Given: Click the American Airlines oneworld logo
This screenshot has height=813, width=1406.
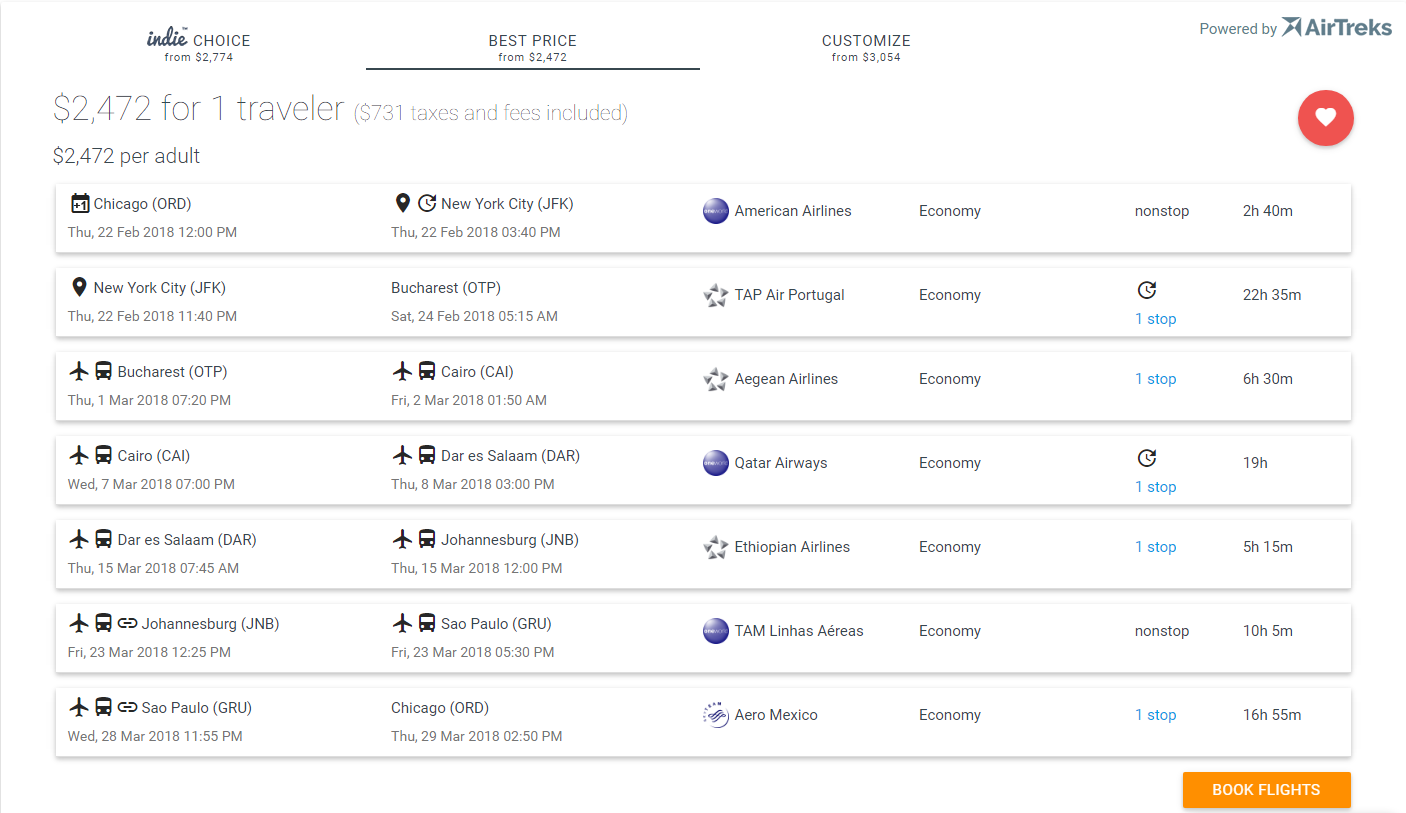Looking at the screenshot, I should [716, 211].
